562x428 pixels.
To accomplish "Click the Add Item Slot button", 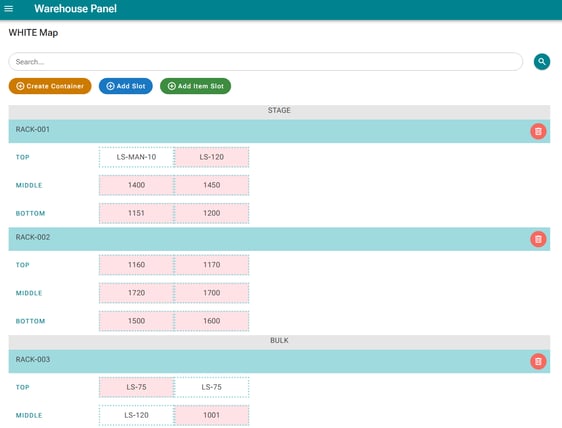I will click(x=195, y=86).
